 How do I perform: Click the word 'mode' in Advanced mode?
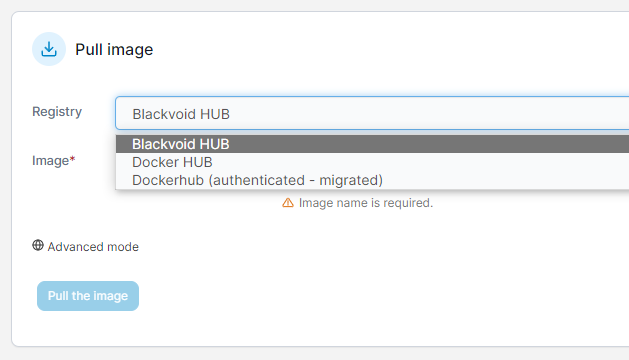tap(123, 247)
